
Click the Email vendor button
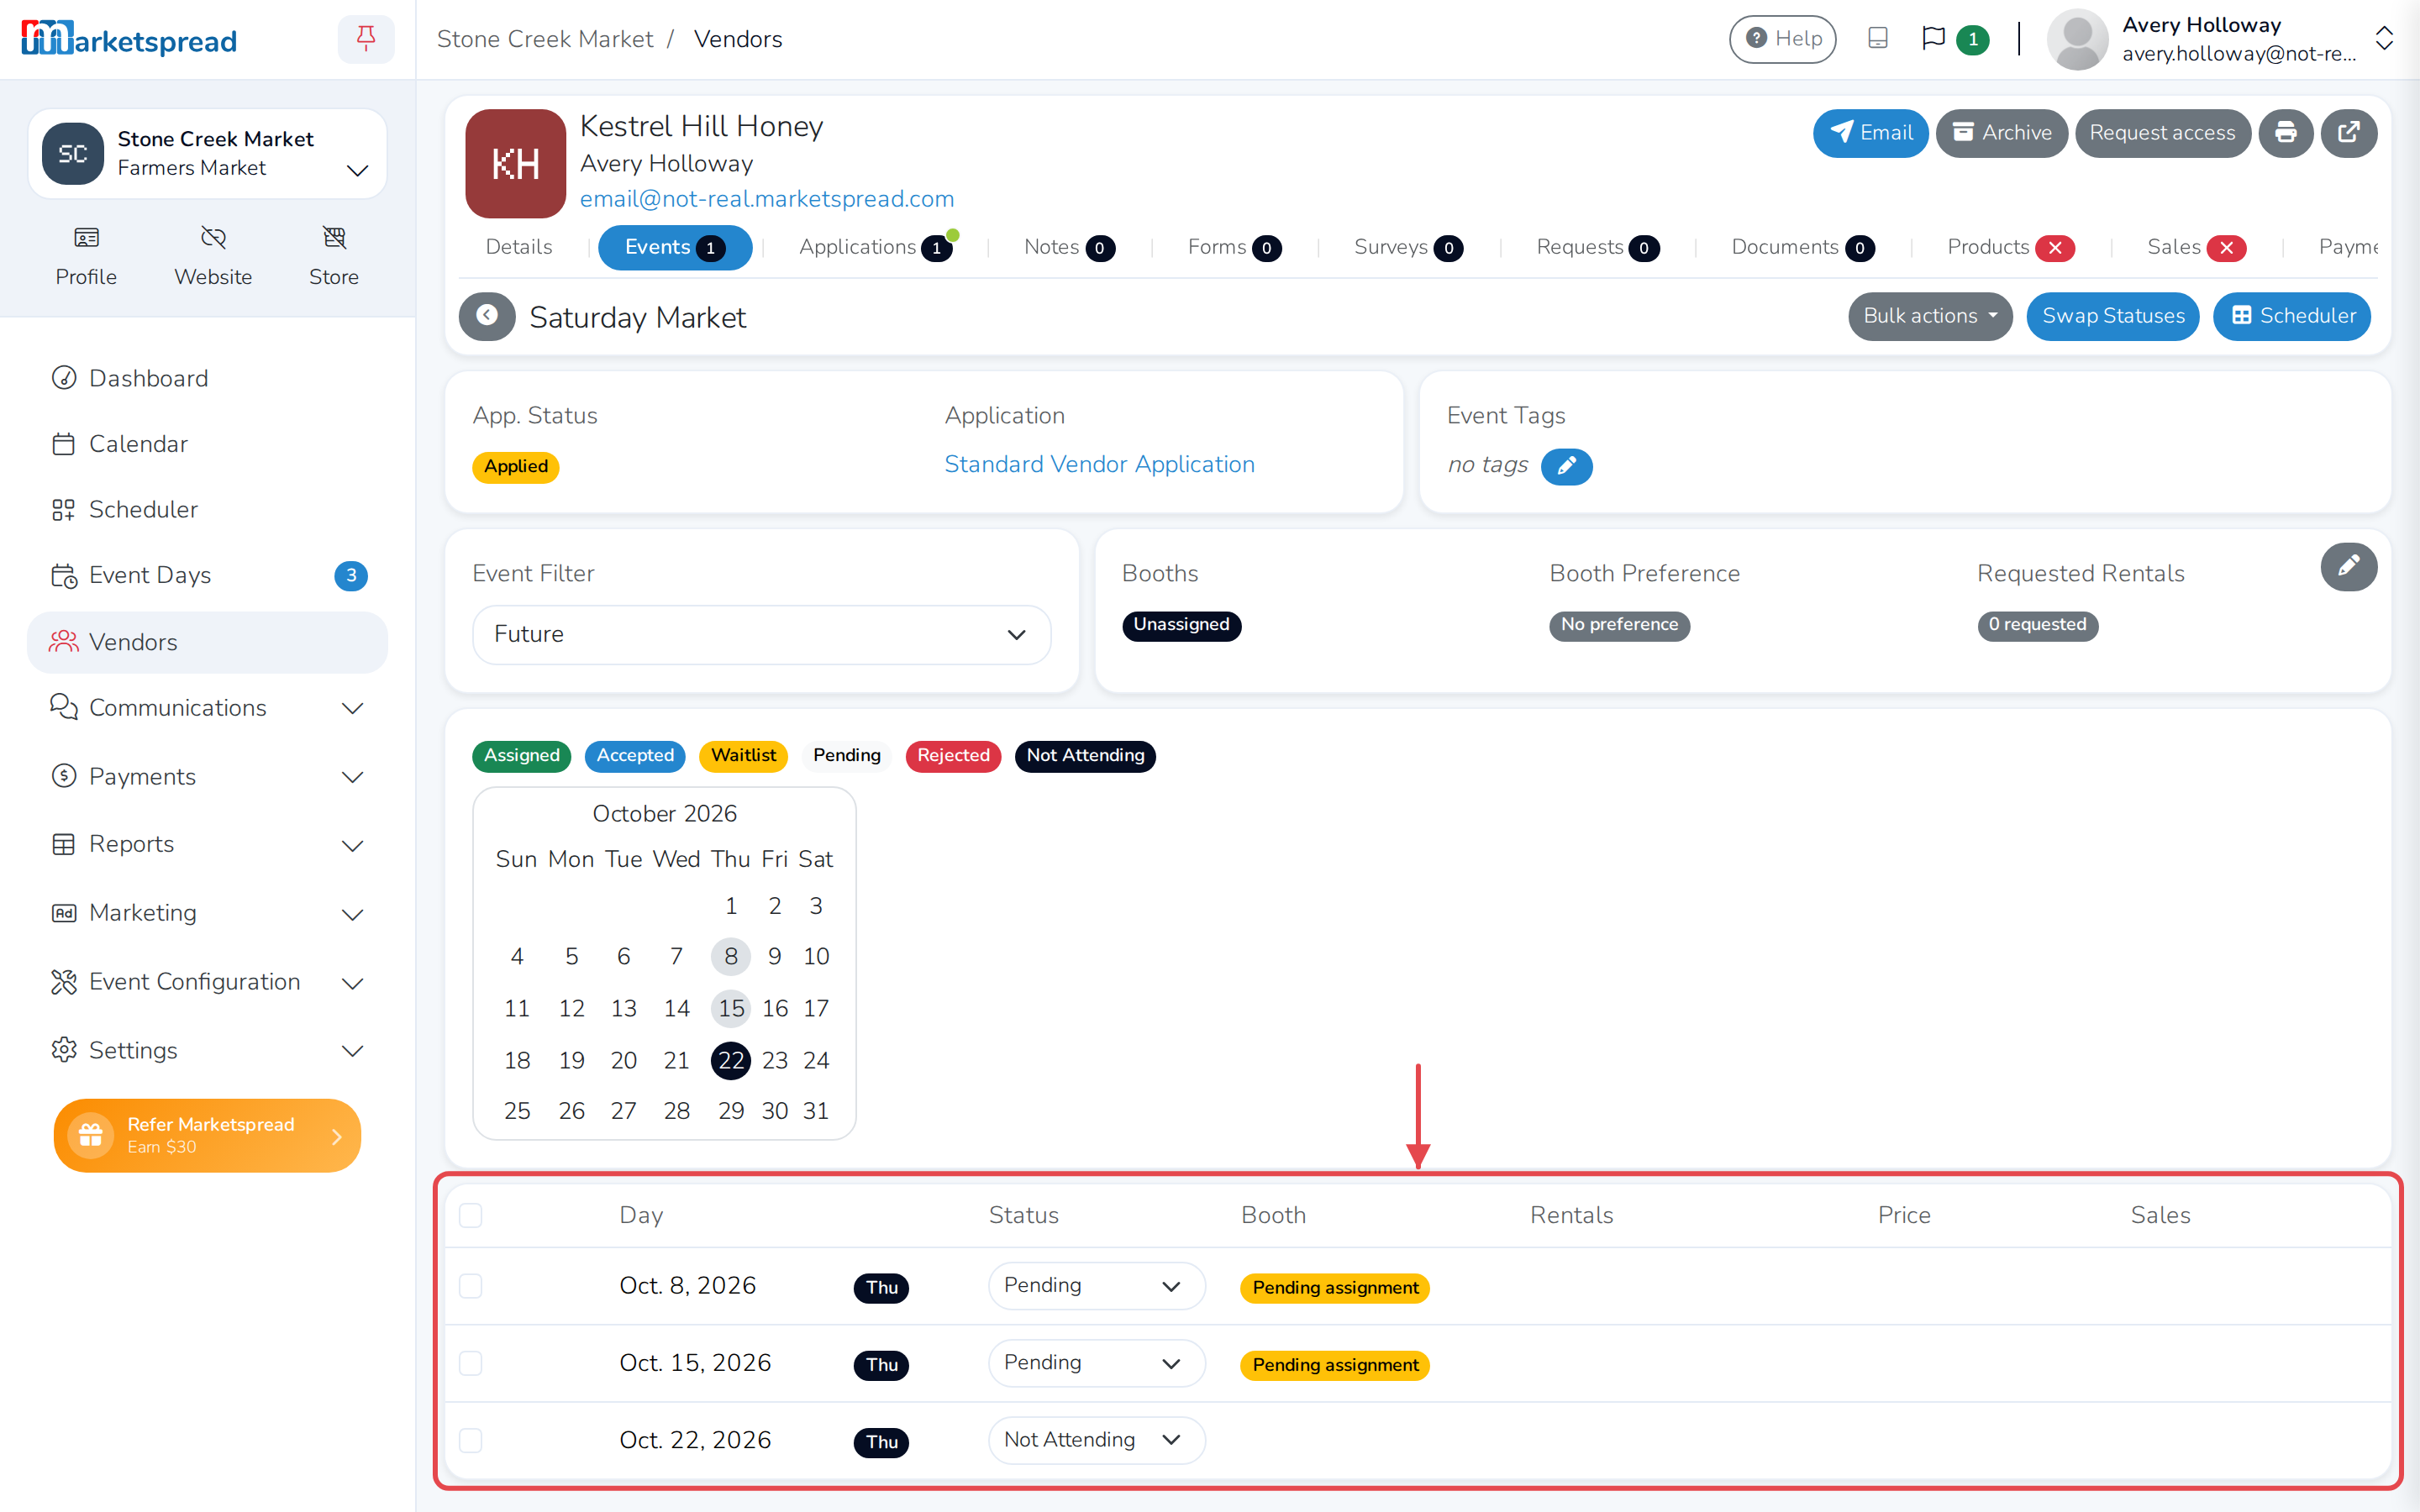(1870, 133)
